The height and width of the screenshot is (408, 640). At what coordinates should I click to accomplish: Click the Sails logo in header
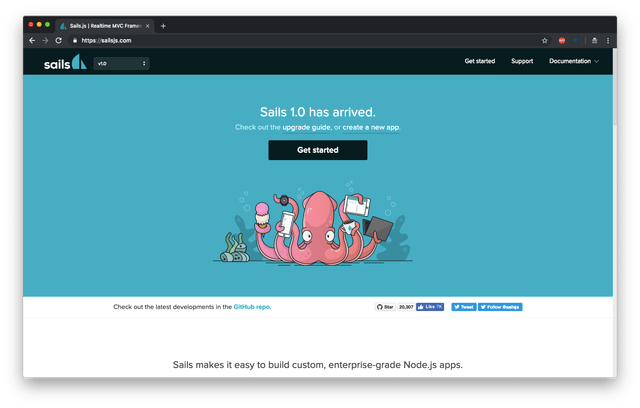(x=65, y=62)
